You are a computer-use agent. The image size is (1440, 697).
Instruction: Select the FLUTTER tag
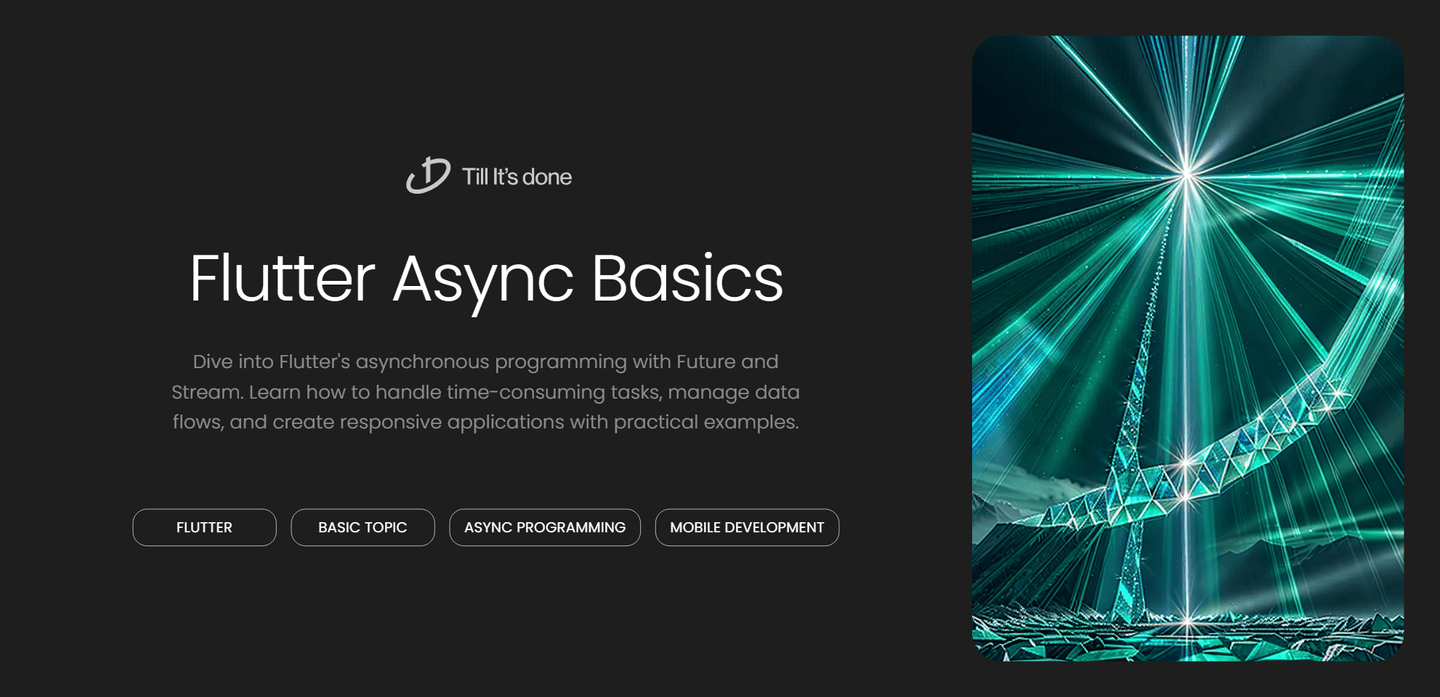coord(204,527)
